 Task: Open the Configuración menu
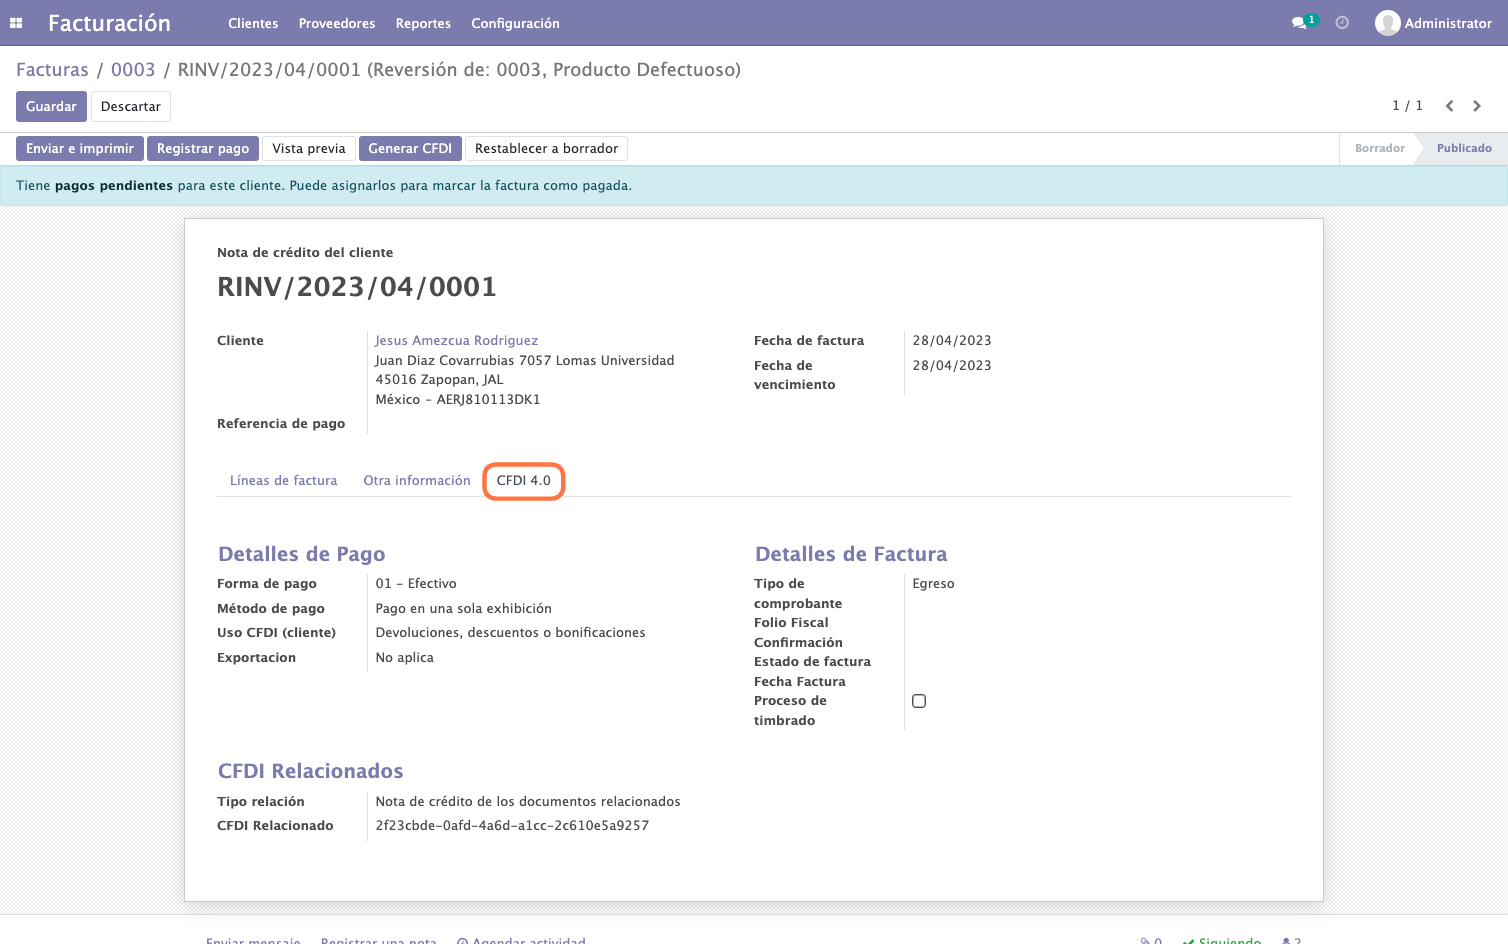point(515,23)
